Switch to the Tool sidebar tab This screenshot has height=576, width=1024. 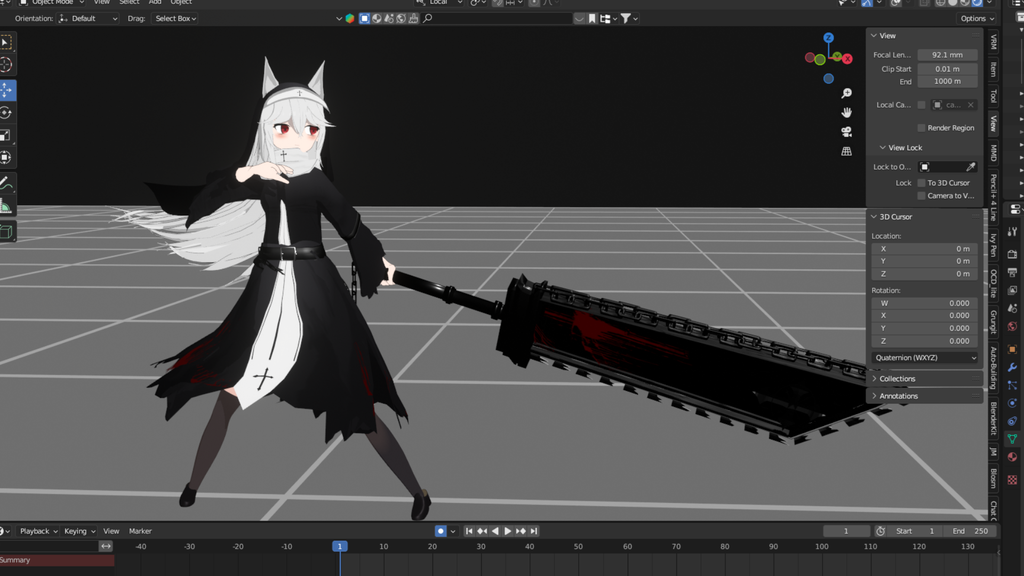click(x=993, y=96)
